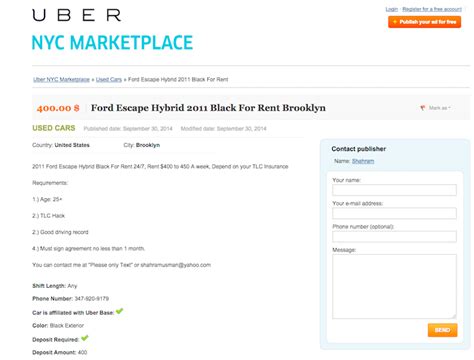This screenshot has width=474, height=360.
Task: Focus the Your name field
Action: 394,190
